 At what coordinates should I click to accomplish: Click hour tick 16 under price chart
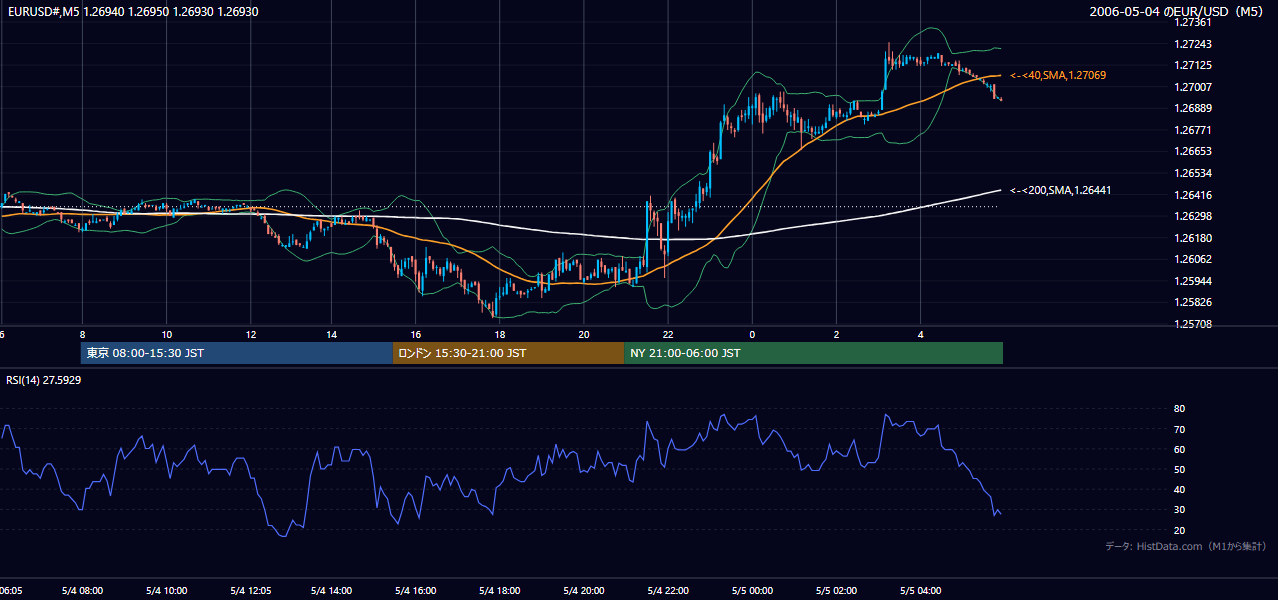(x=416, y=335)
